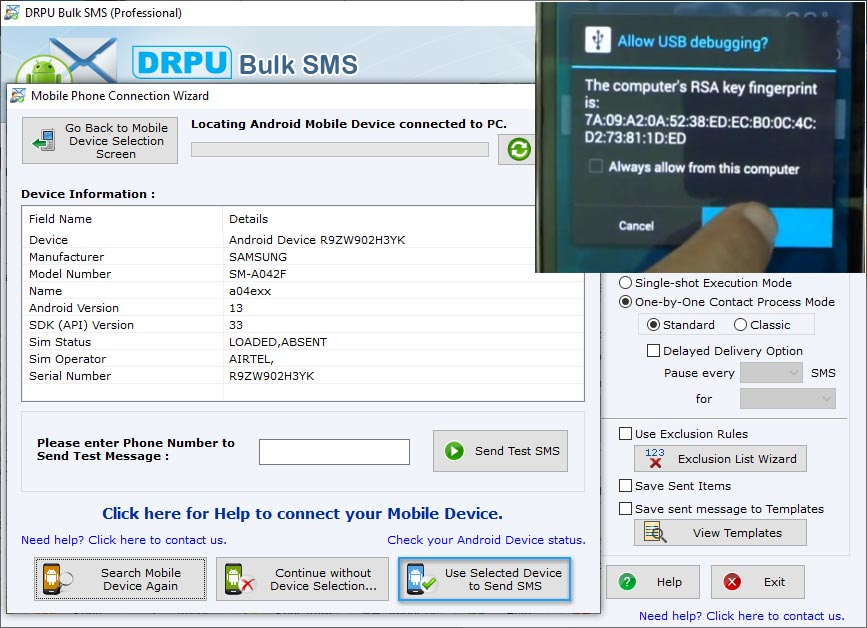Click the Sim Status field name

60,342
